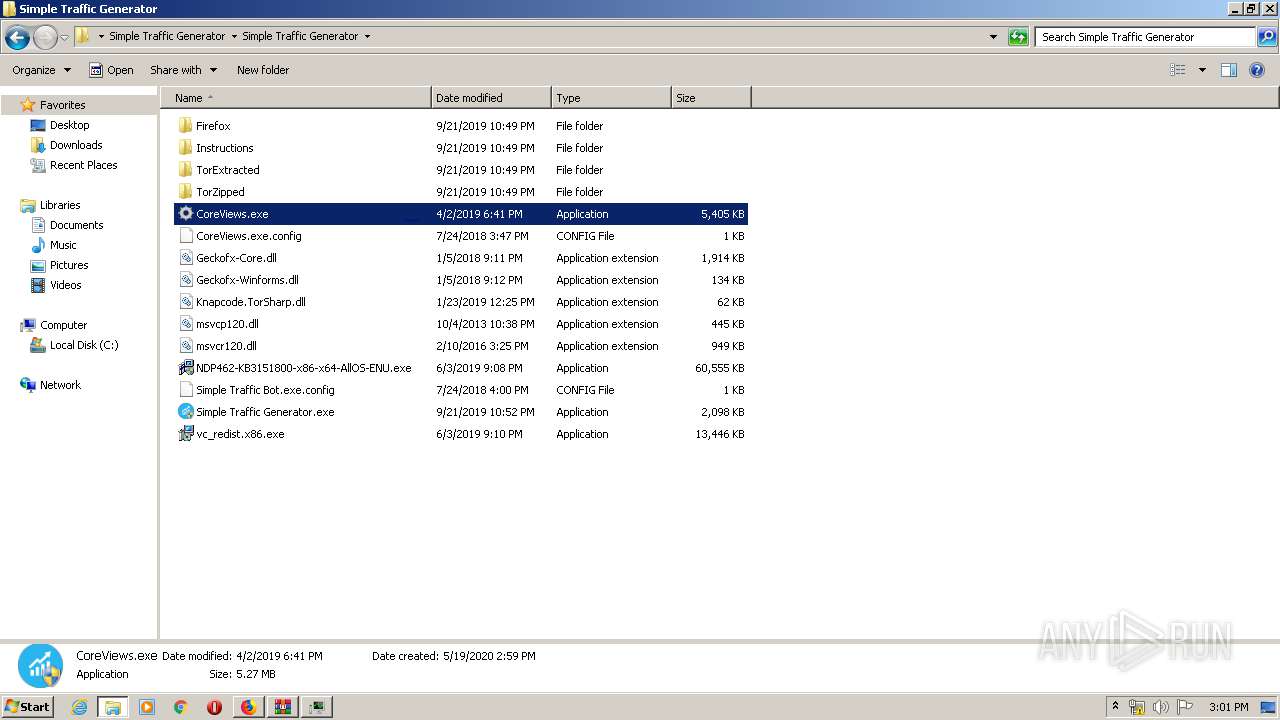This screenshot has height=720, width=1280.
Task: Expand the last breadcrumb dropdown arrow
Action: pos(367,36)
